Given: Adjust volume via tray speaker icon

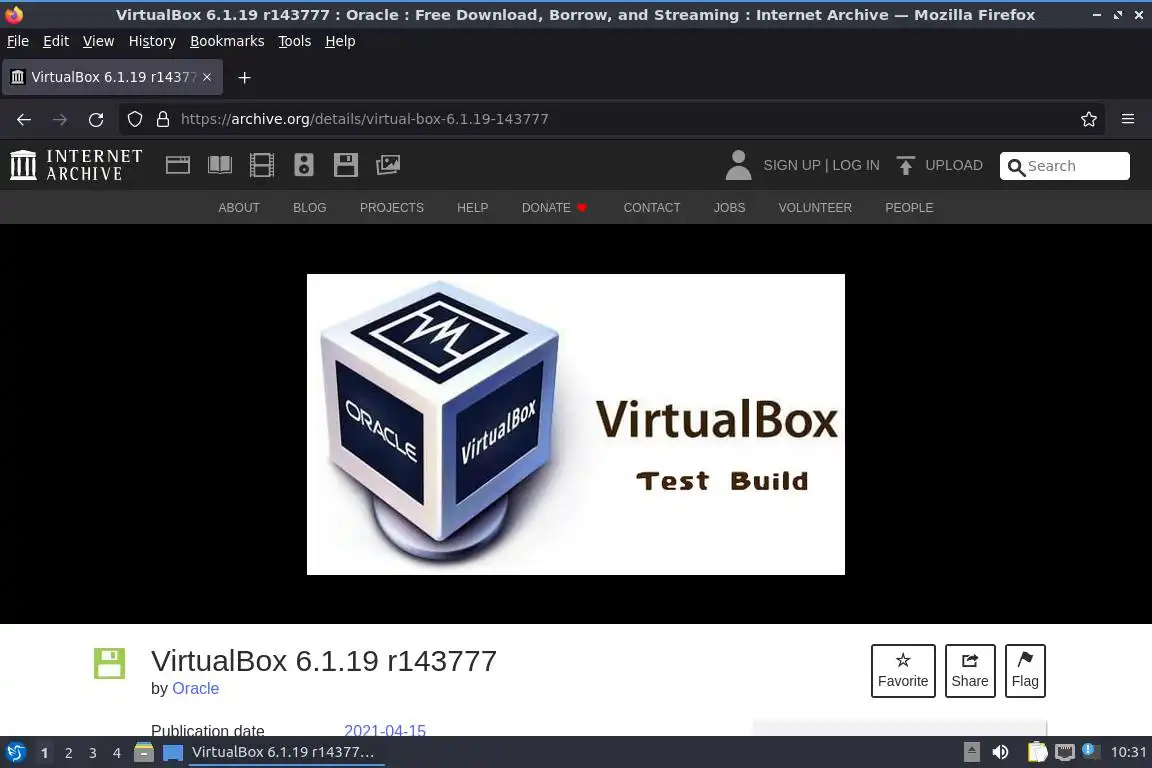Looking at the screenshot, I should click(x=1000, y=753).
